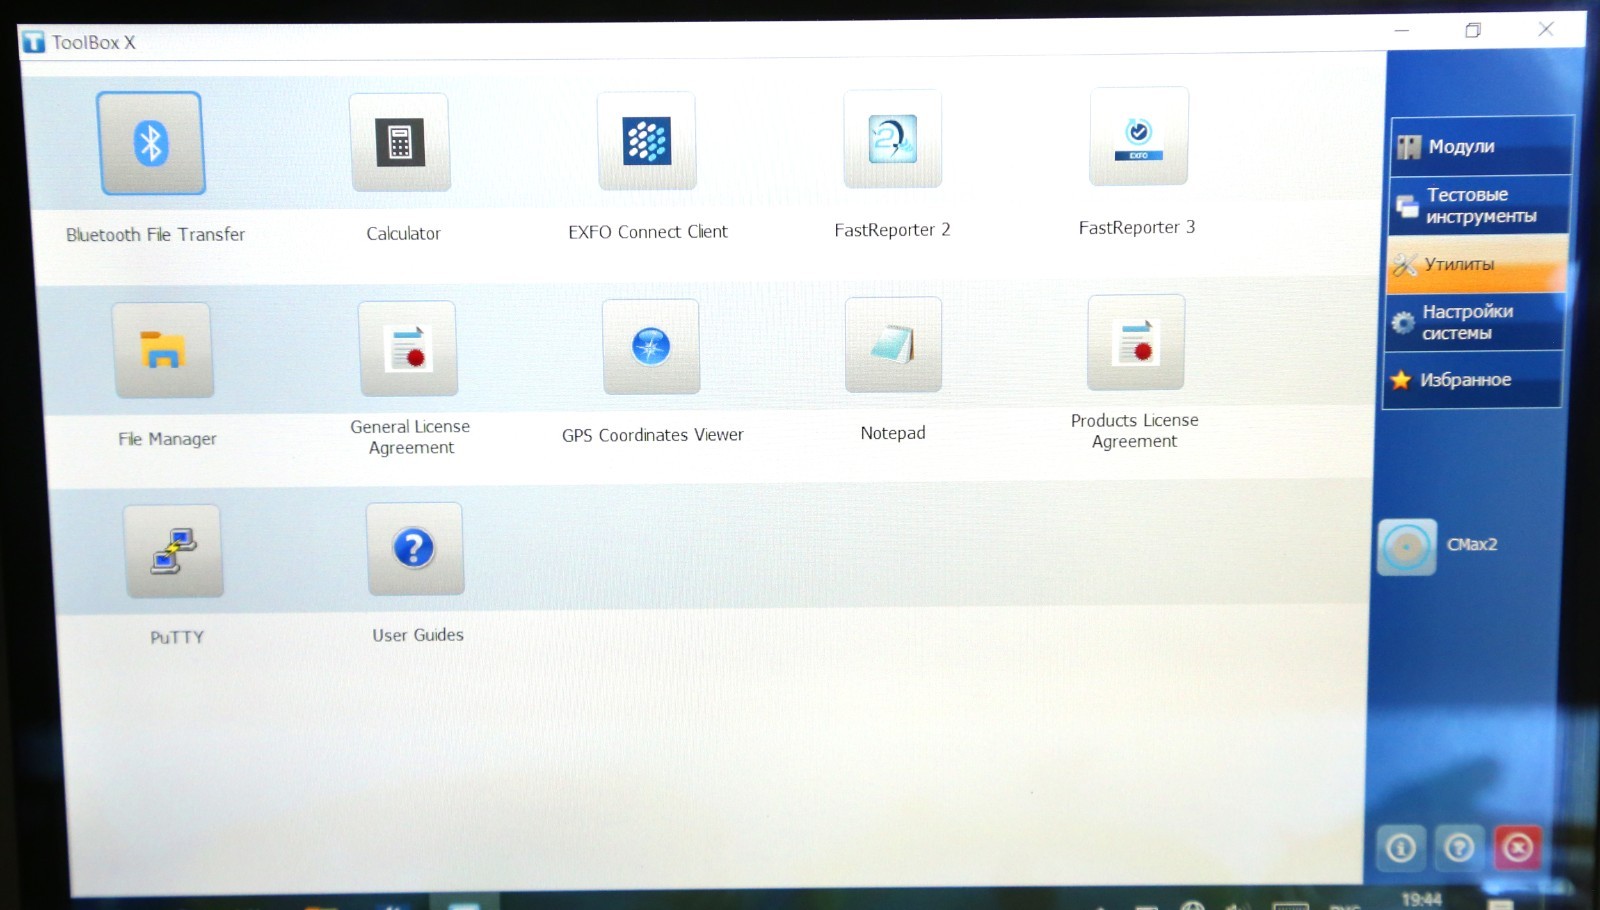Screen dimensions: 1600x910
Task: Click the blue info button in the sidebar
Action: coord(1401,848)
